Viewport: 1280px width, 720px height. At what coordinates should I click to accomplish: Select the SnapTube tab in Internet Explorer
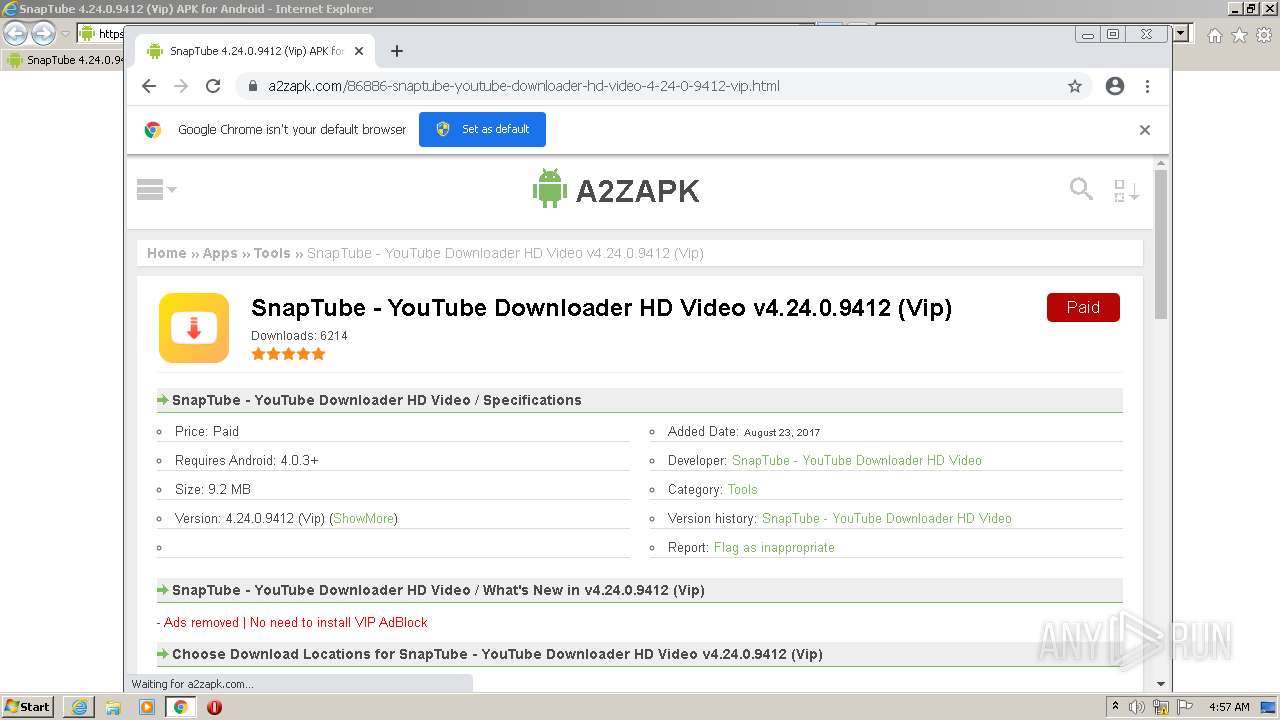[x=65, y=60]
